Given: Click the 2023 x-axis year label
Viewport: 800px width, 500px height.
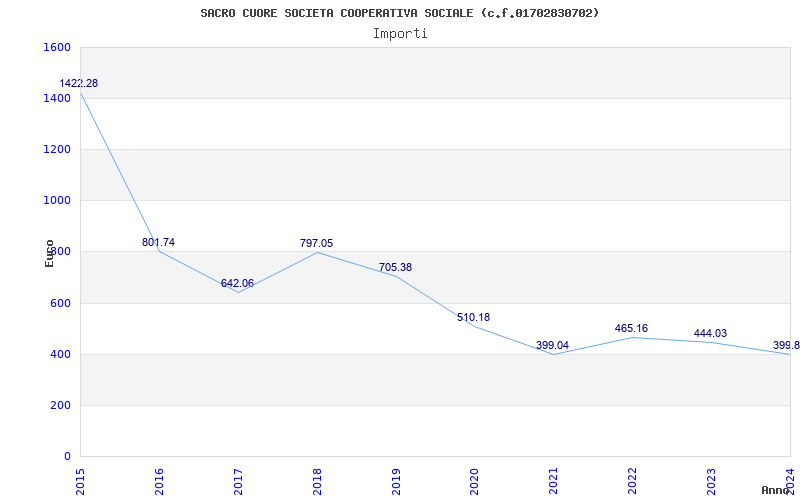Looking at the screenshot, I should pyautogui.click(x=711, y=481).
